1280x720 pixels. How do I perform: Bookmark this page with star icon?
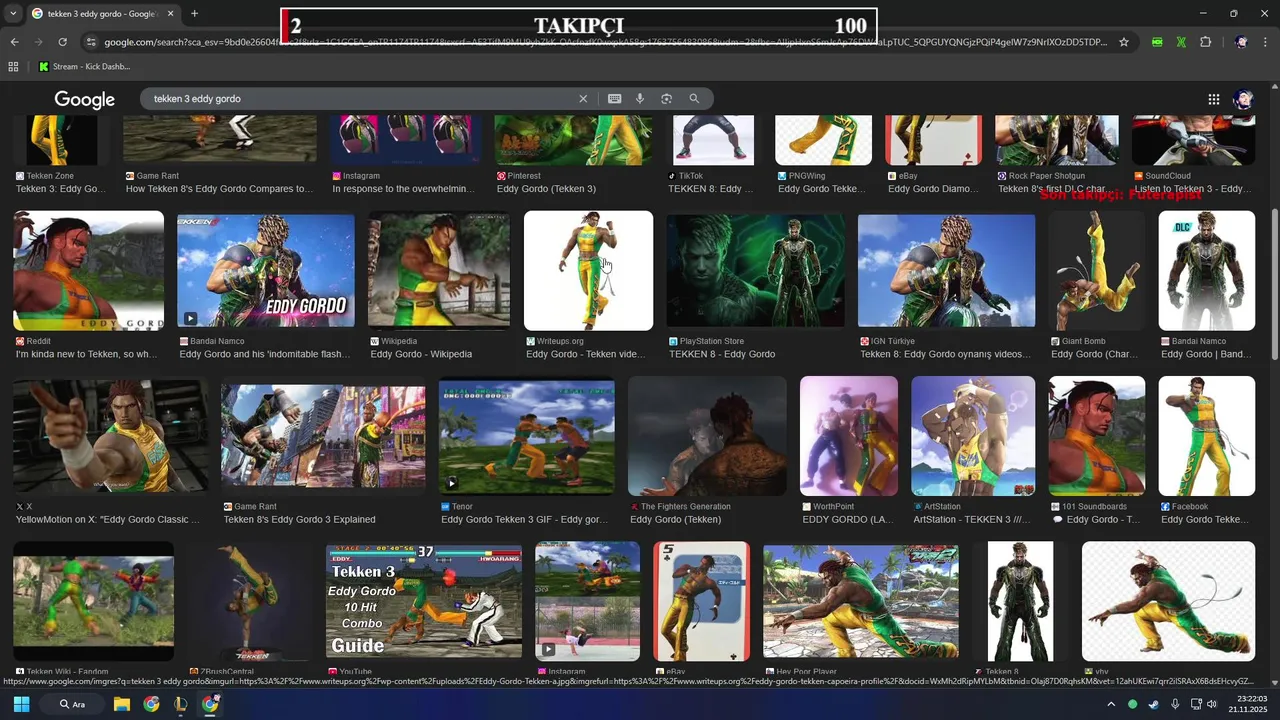click(1124, 42)
